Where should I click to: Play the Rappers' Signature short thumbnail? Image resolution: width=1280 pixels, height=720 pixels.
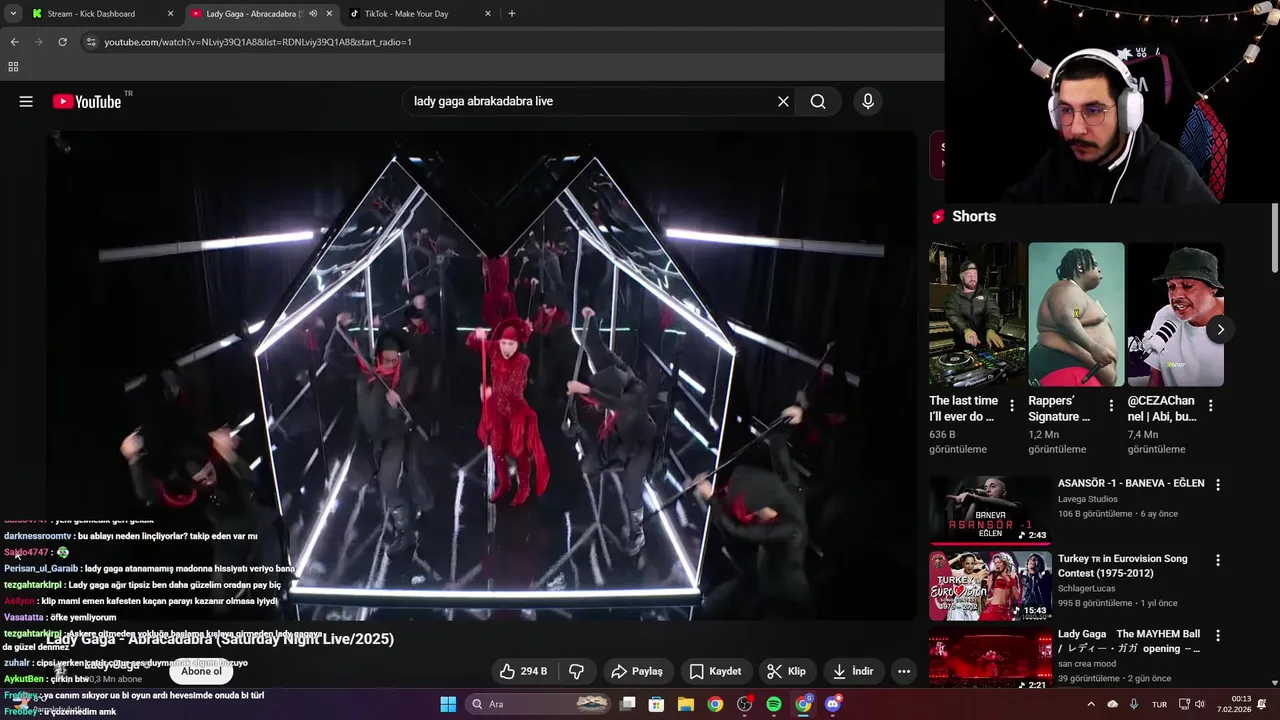pyautogui.click(x=1076, y=314)
